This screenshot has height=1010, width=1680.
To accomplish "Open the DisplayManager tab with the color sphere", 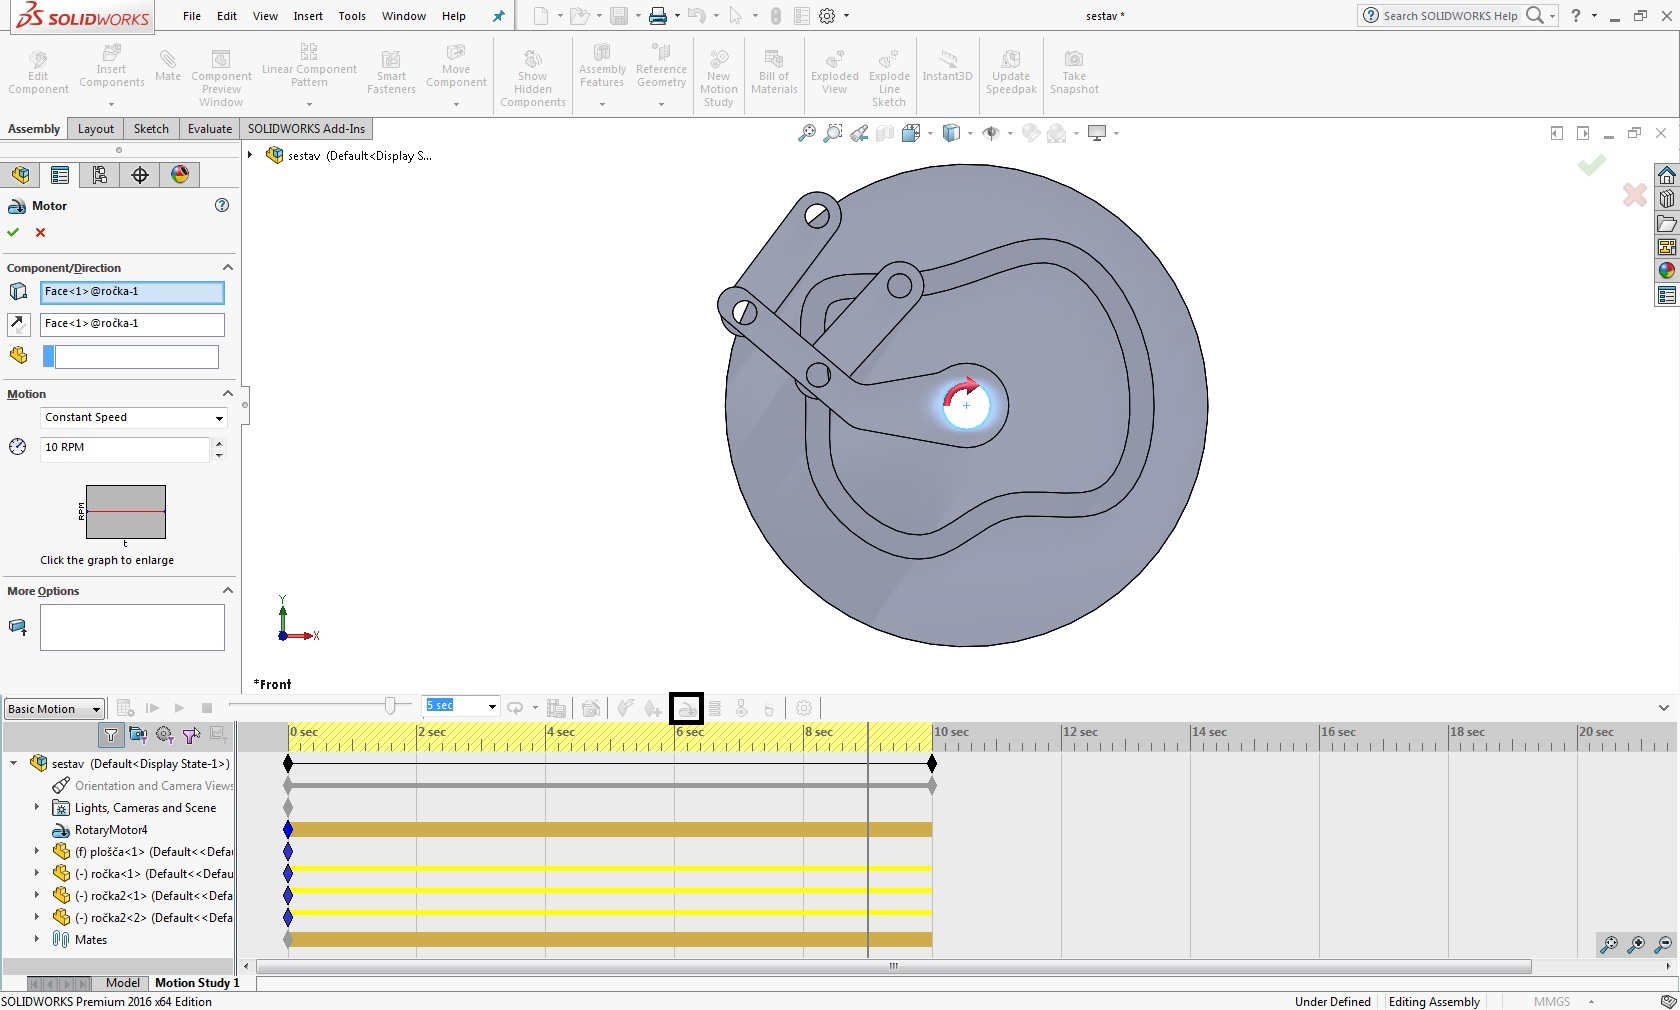I will point(180,175).
